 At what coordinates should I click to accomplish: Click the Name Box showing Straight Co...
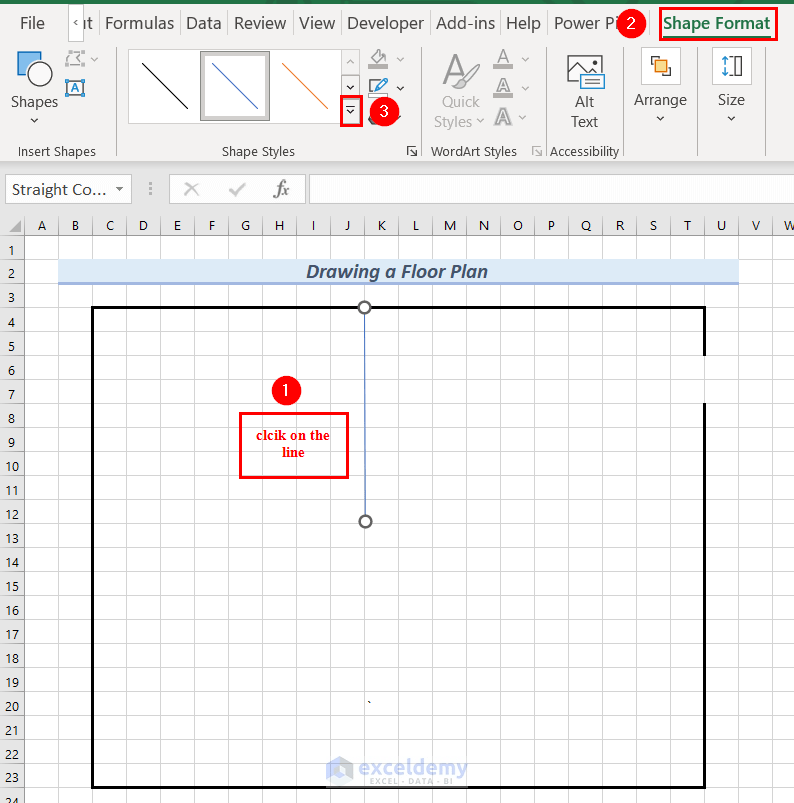tap(59, 189)
